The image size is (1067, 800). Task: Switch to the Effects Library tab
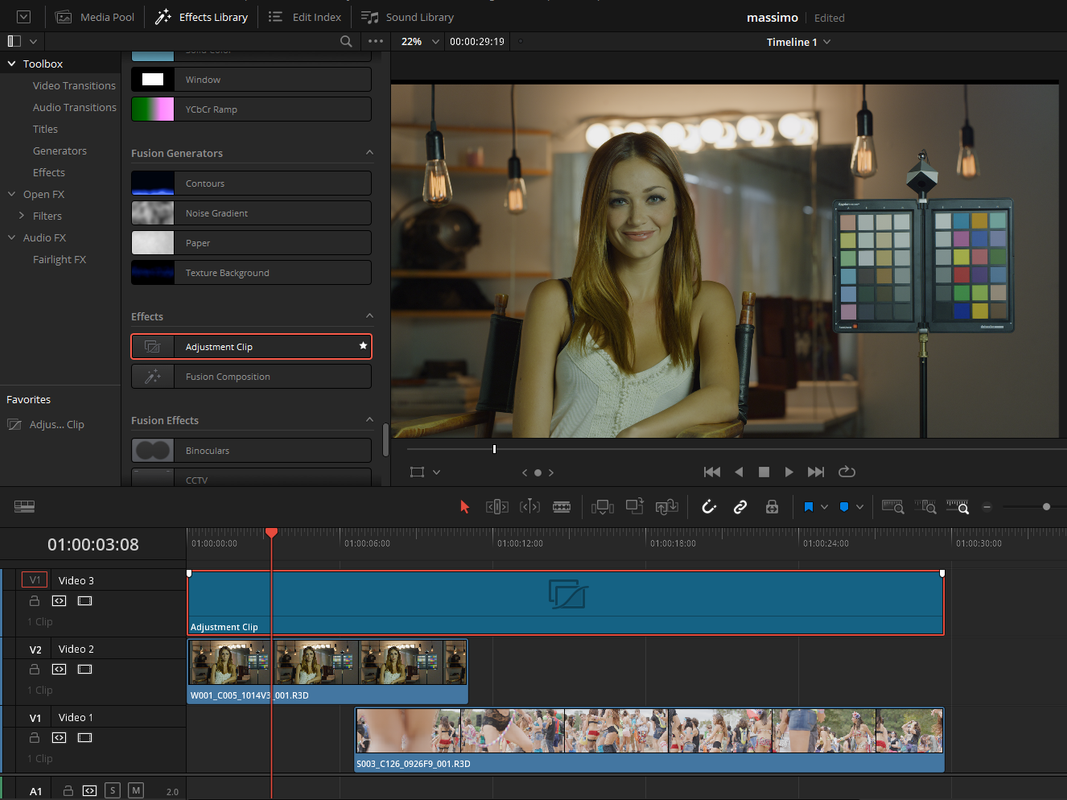click(x=201, y=17)
